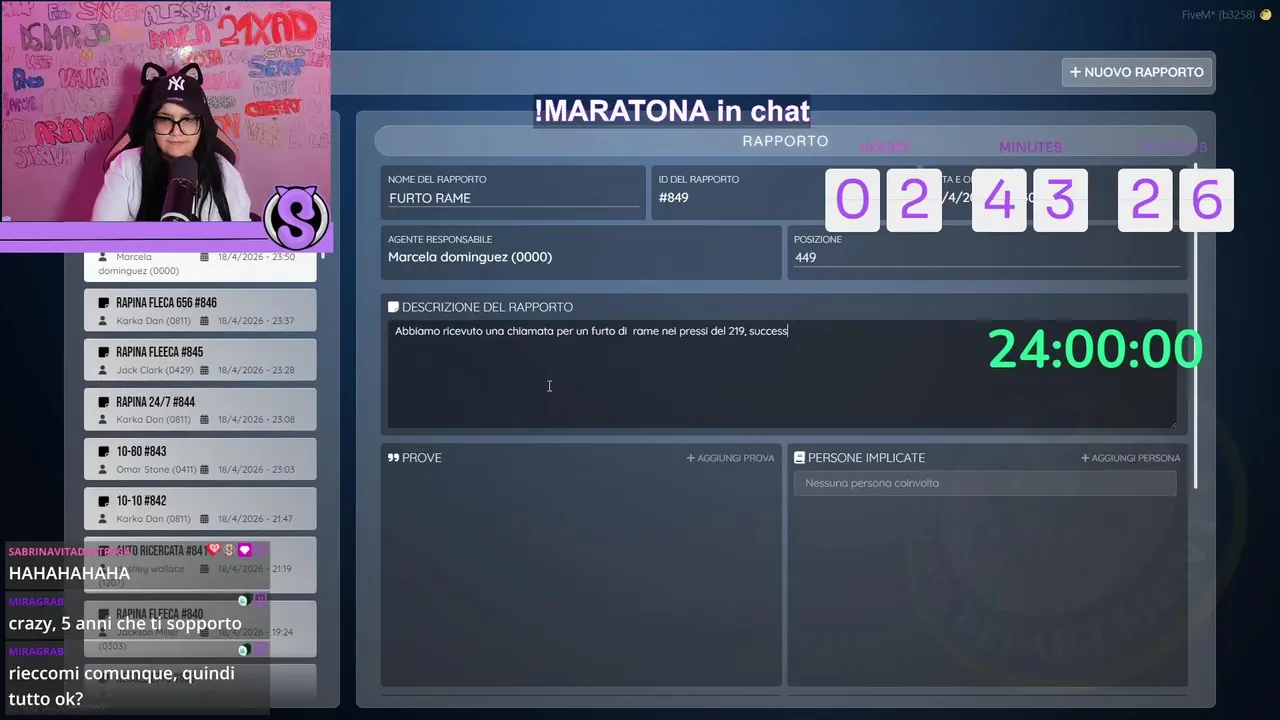
Task: Click the plus icon in AGGIUNGI PROVA
Action: [x=690, y=458]
